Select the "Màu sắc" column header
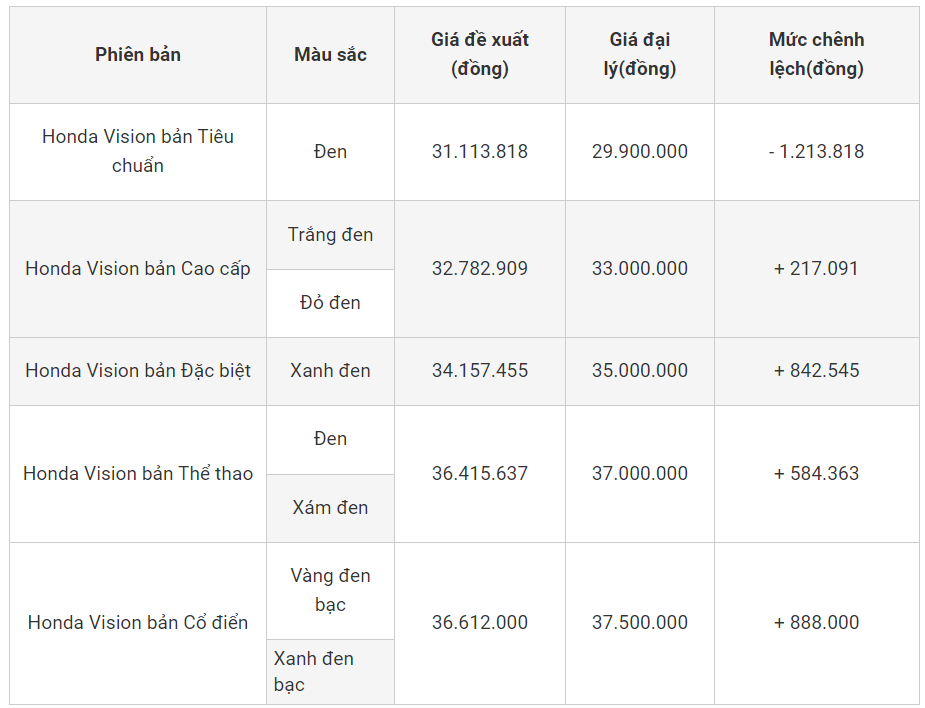The height and width of the screenshot is (708, 925). pyautogui.click(x=330, y=55)
